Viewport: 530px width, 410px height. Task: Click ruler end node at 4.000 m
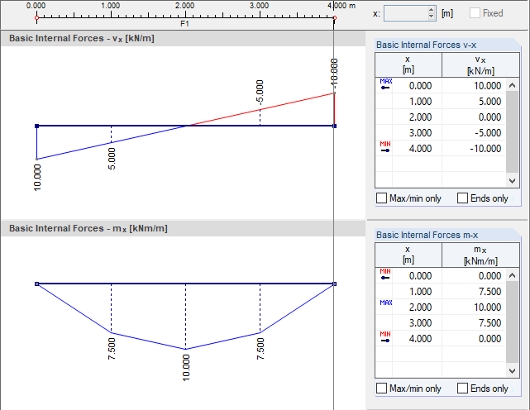coord(335,18)
